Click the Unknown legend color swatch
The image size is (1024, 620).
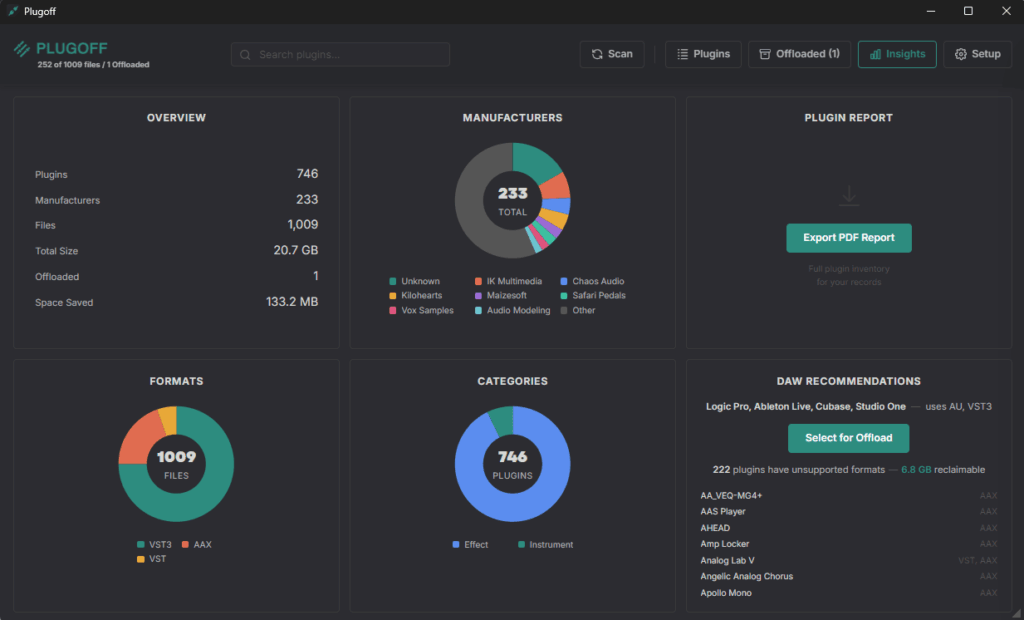(393, 282)
